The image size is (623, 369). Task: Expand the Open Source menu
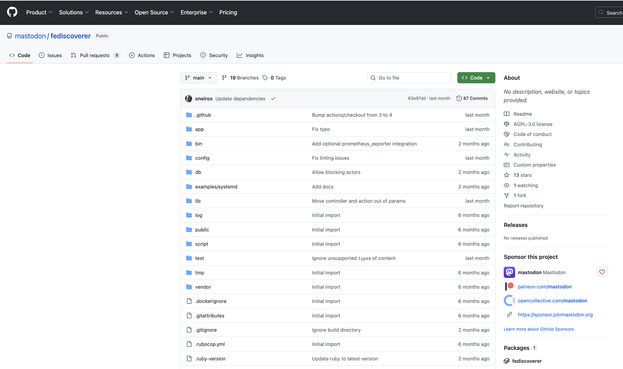[x=154, y=12]
